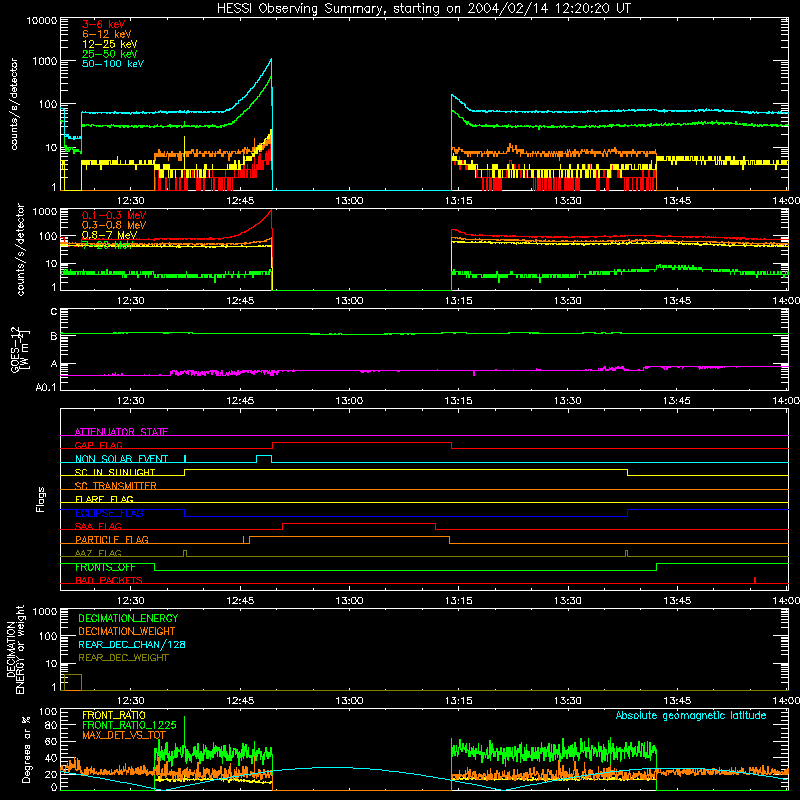The height and width of the screenshot is (800, 800).
Task: Select the red GAP_FLAG label
Action: tap(98, 445)
